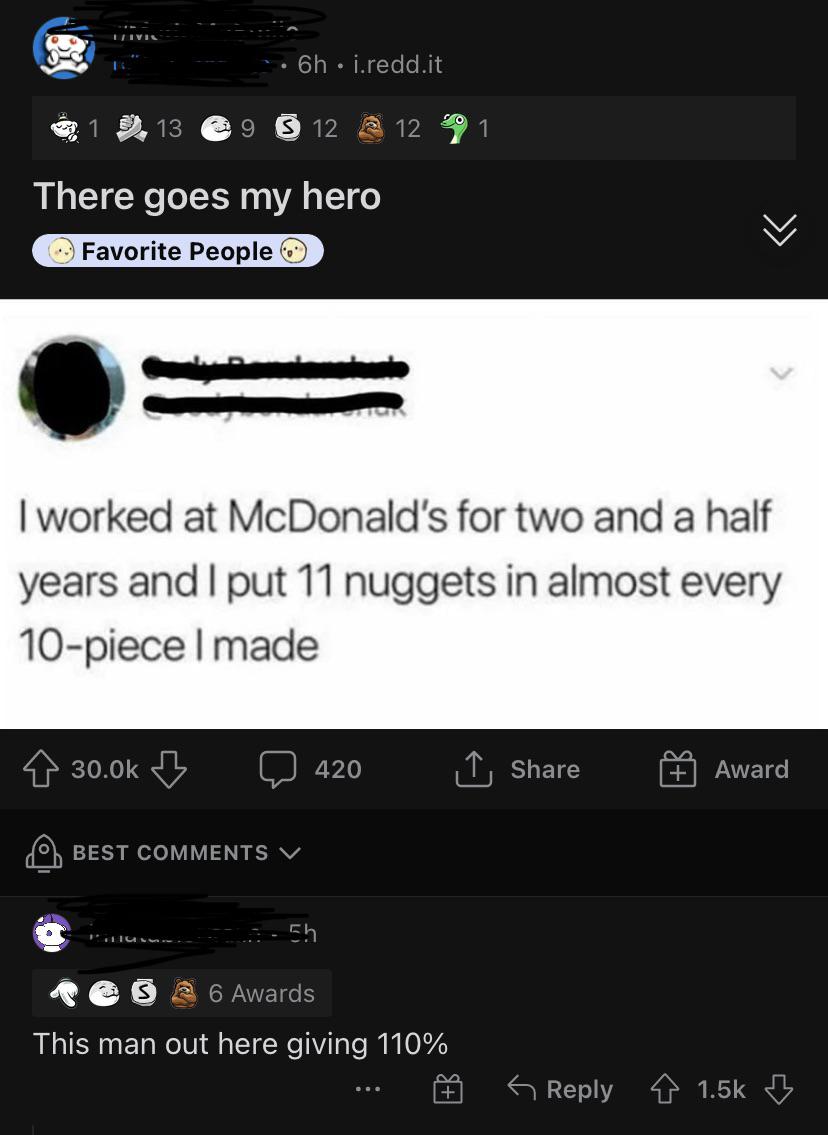Open the comment's three-dot options

click(x=368, y=1089)
